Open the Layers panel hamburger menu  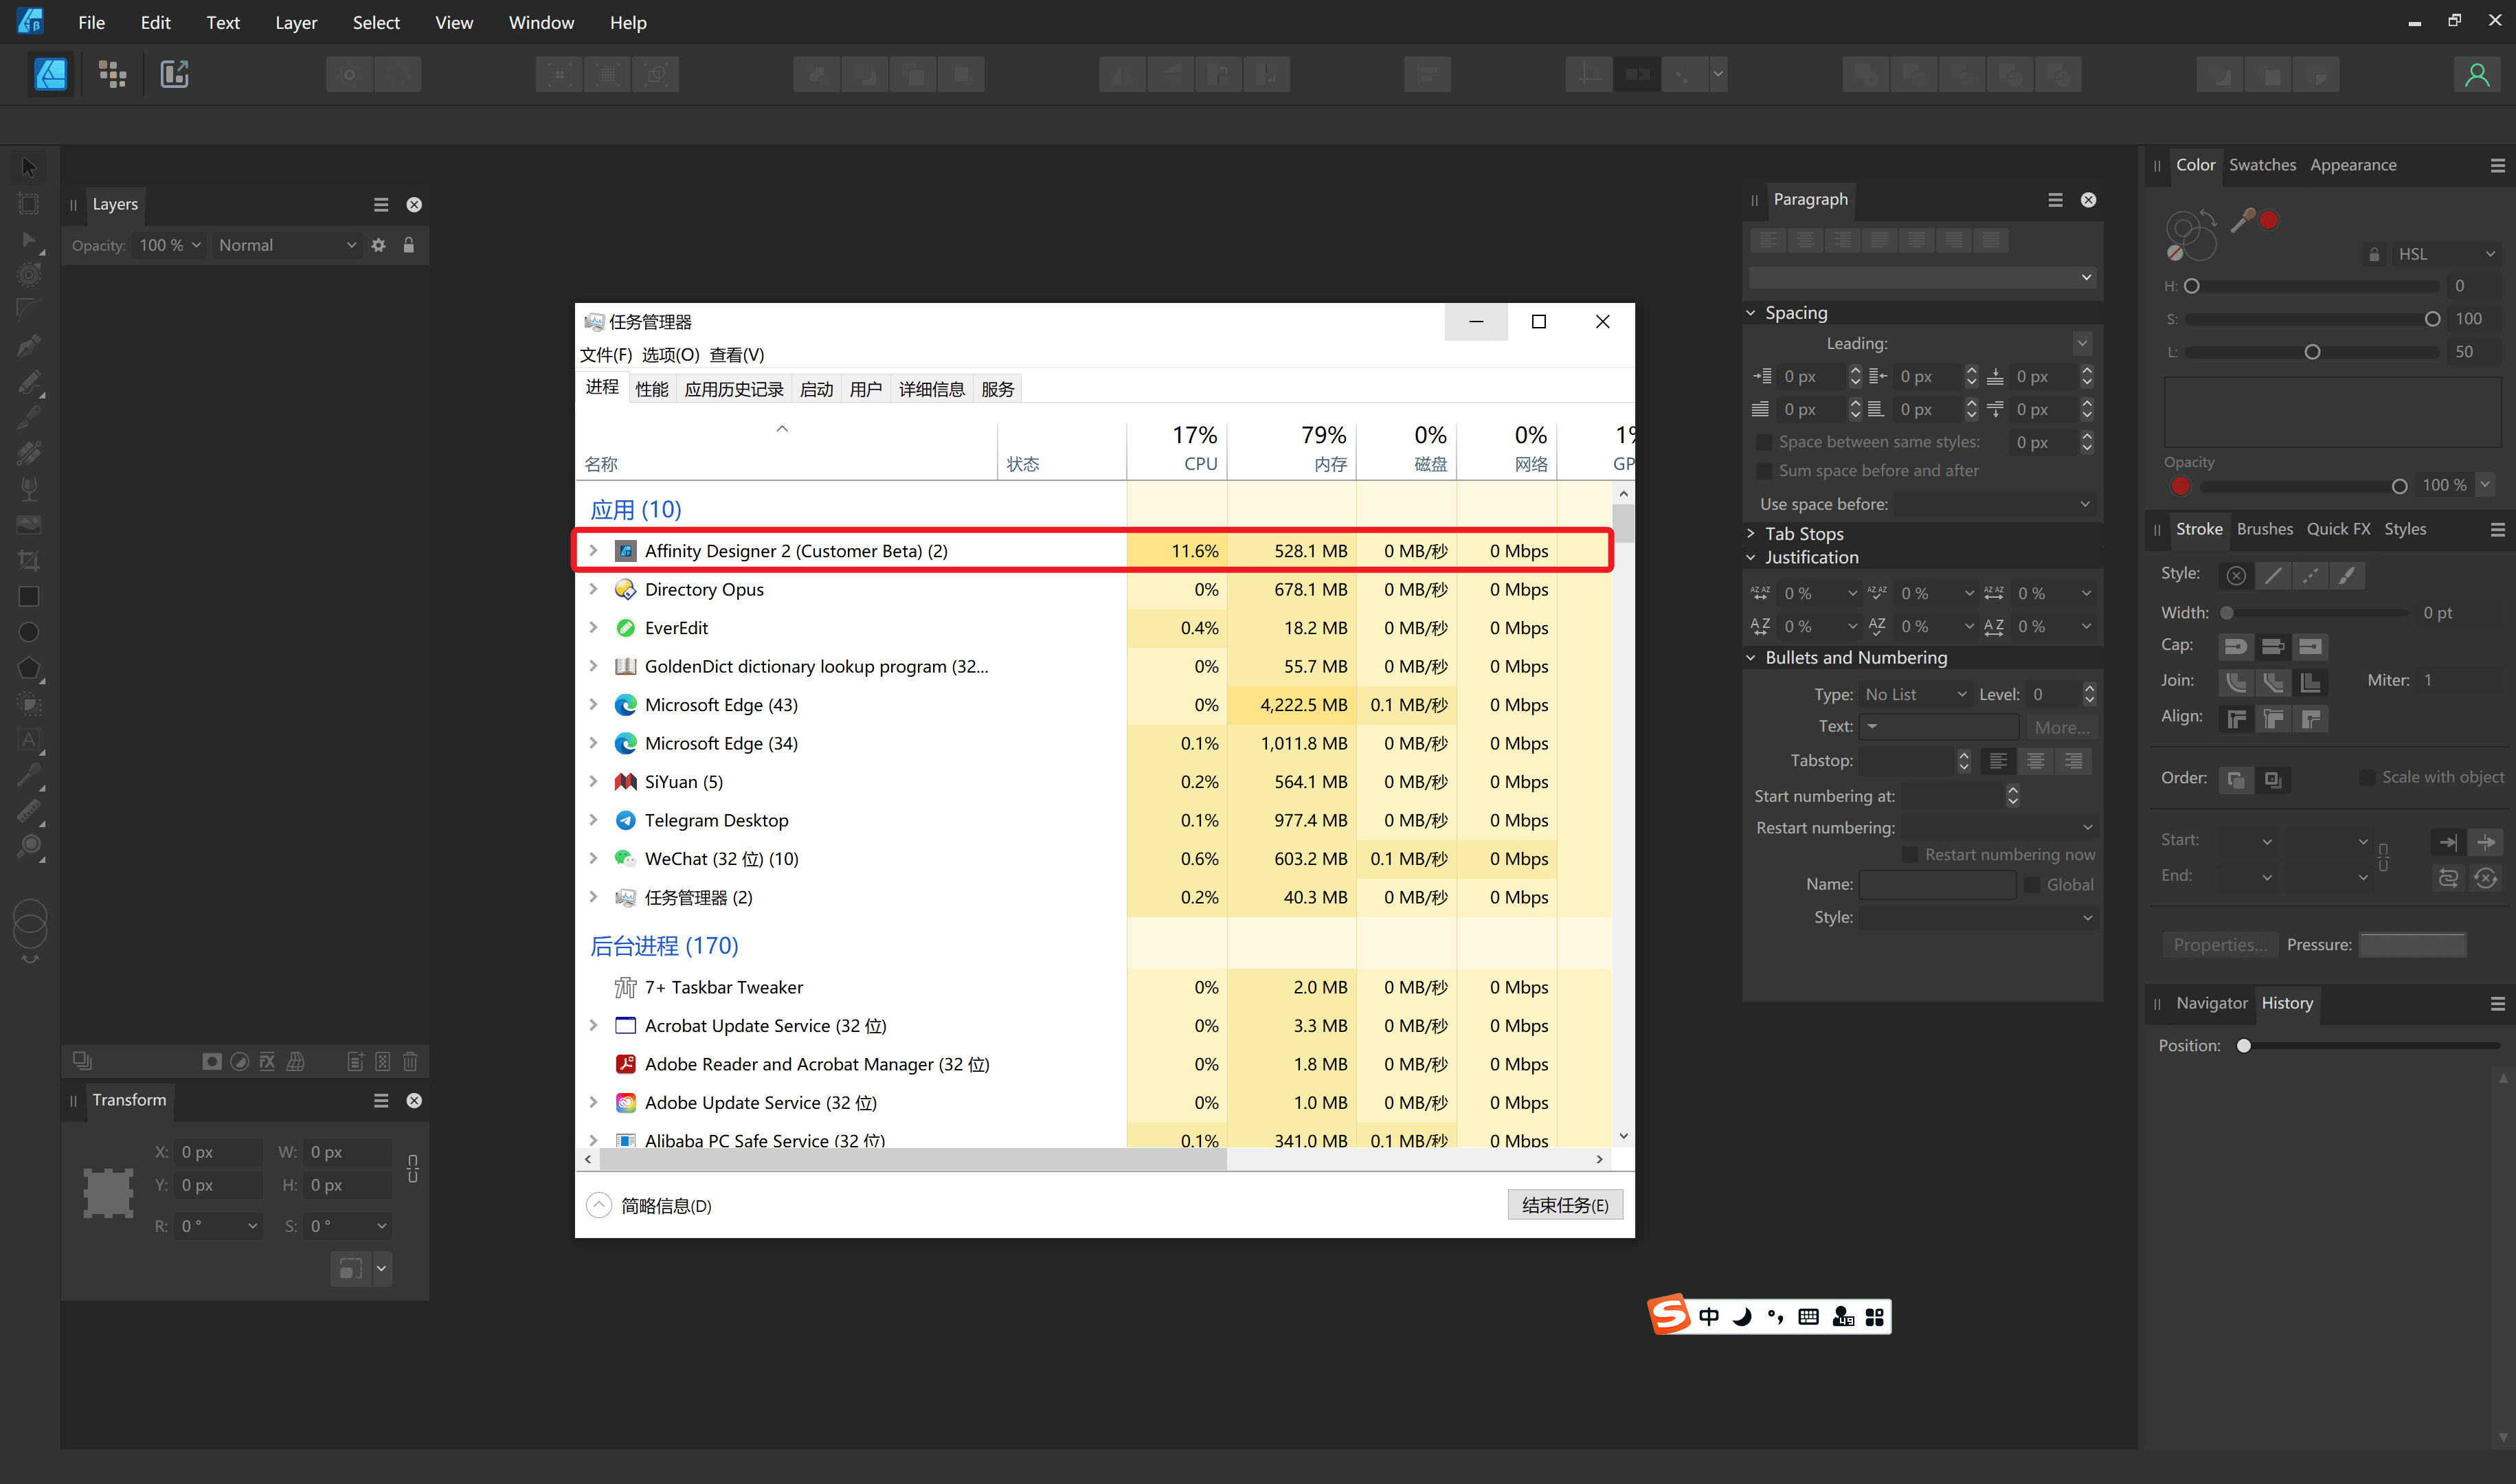pos(381,205)
